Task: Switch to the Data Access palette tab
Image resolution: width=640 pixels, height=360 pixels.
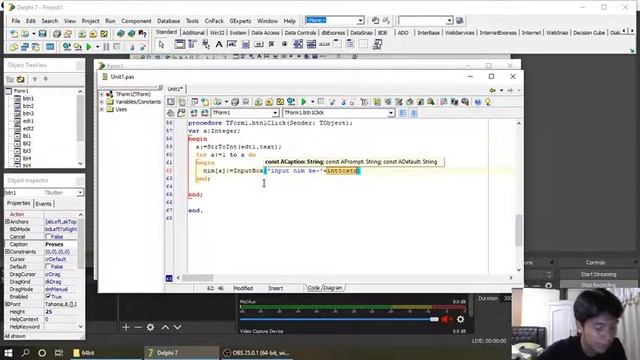Action: click(265, 33)
